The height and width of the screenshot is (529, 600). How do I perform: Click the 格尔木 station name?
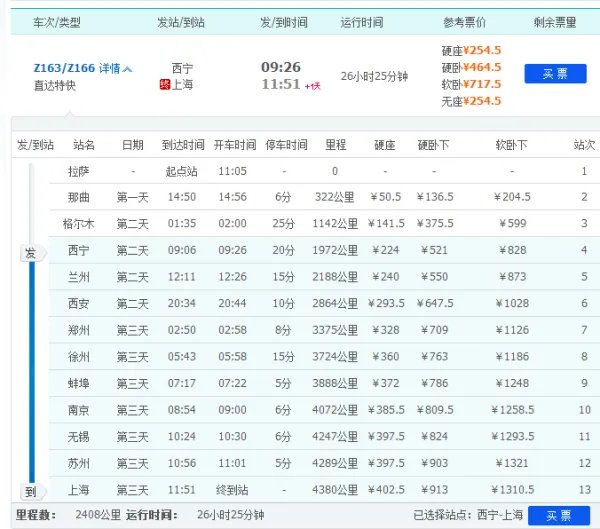click(78, 224)
